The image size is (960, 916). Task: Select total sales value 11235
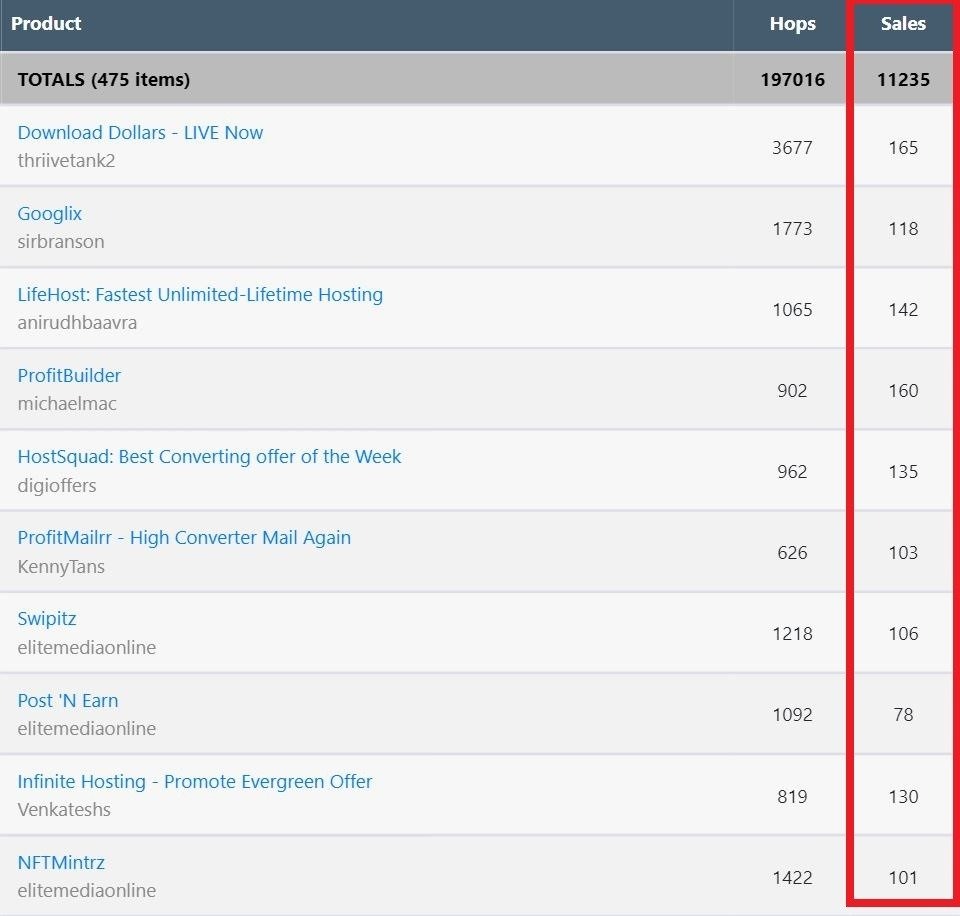pos(903,80)
